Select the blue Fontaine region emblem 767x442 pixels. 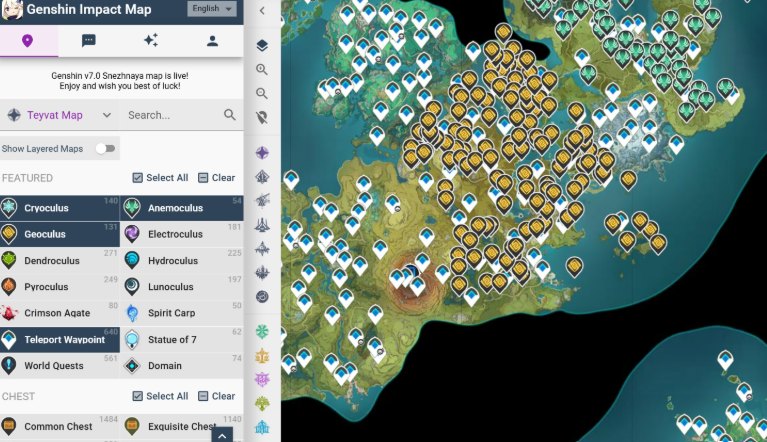click(x=262, y=427)
